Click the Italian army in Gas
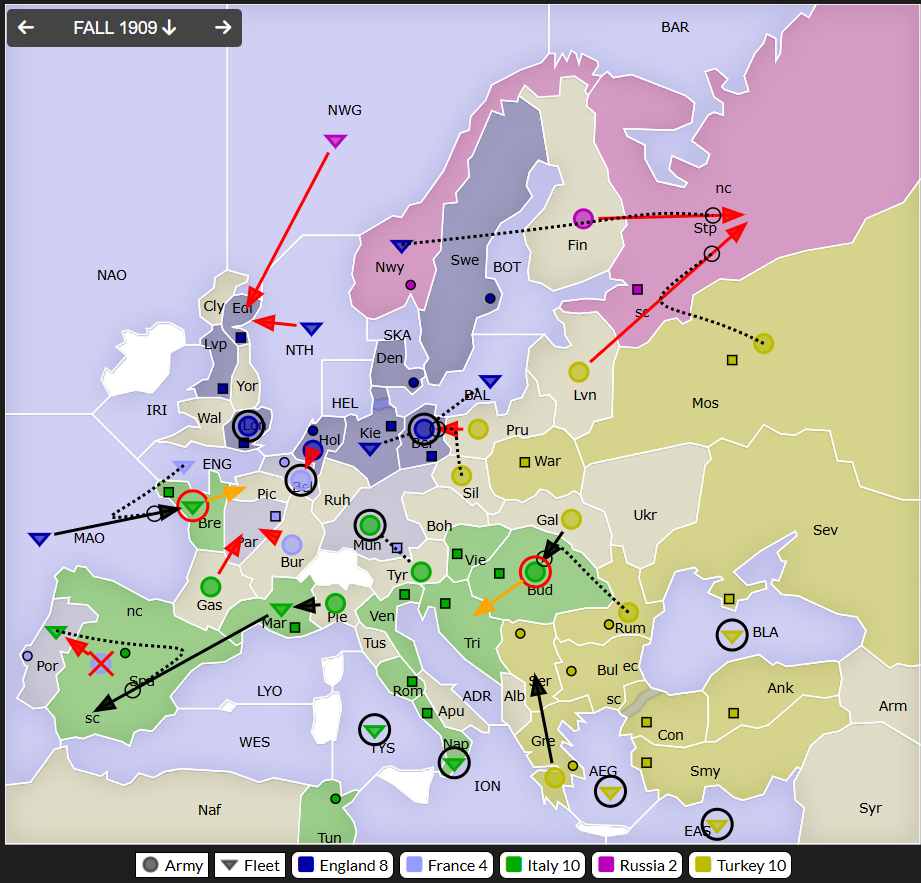This screenshot has width=921, height=883. (210, 586)
